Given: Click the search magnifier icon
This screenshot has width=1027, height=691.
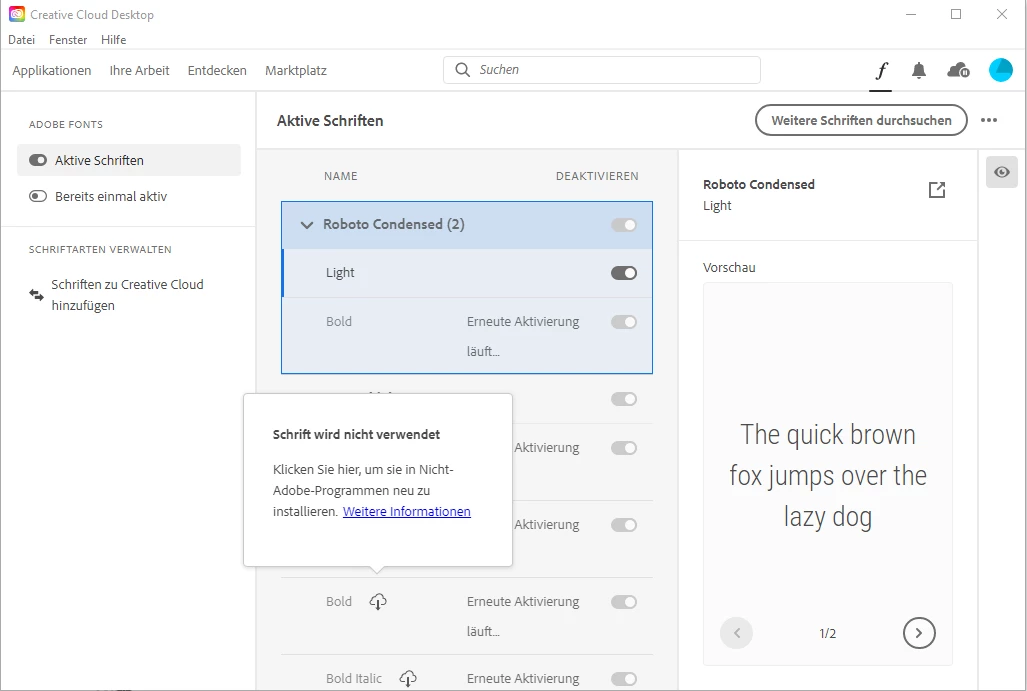Looking at the screenshot, I should coord(462,70).
